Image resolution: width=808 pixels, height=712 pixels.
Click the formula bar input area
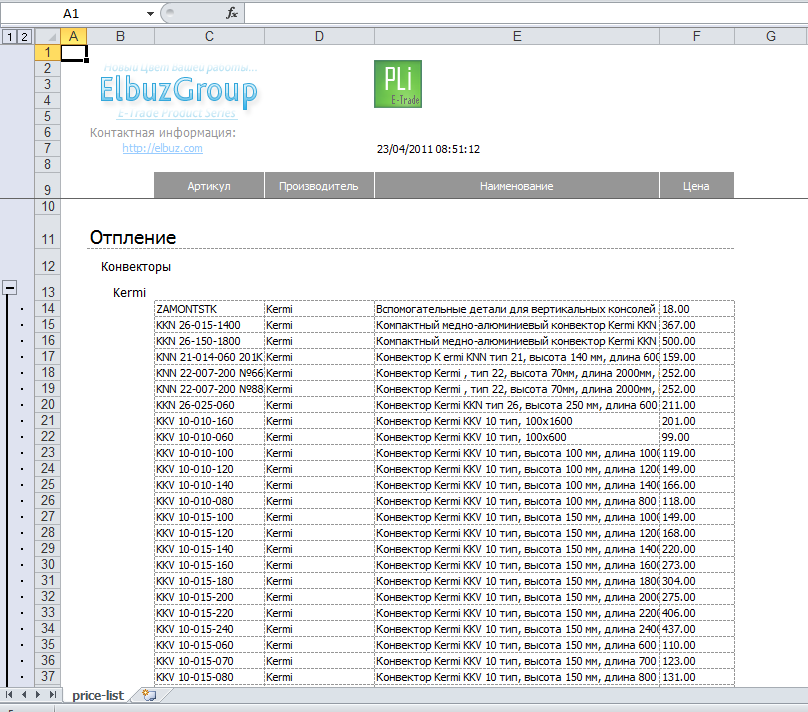coord(526,13)
